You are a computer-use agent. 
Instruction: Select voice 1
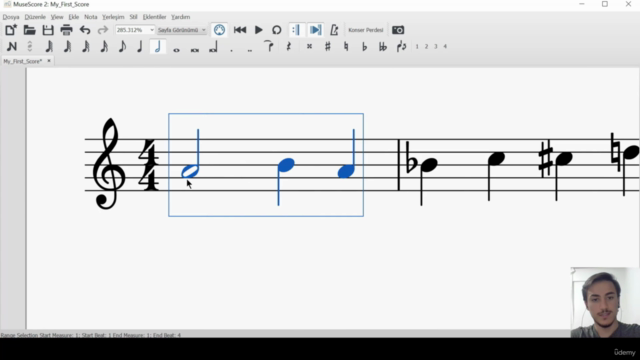point(417,47)
